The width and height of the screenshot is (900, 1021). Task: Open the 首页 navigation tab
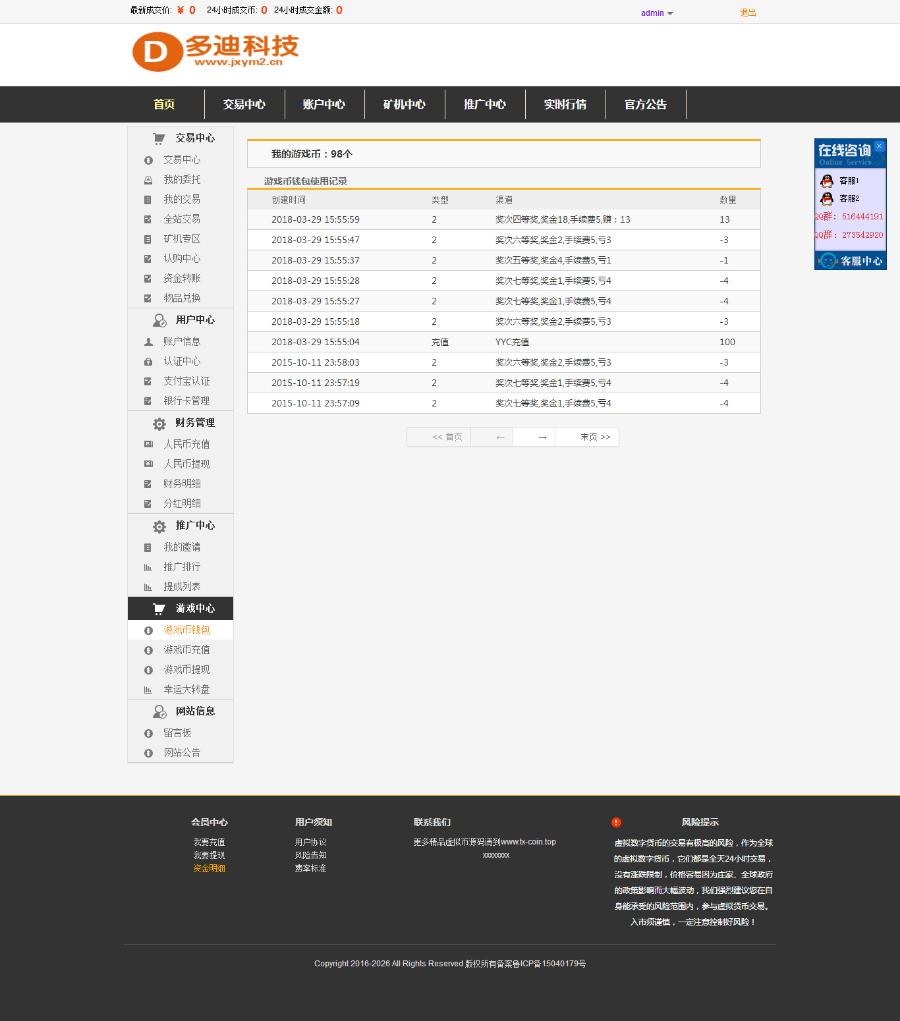pyautogui.click(x=164, y=104)
